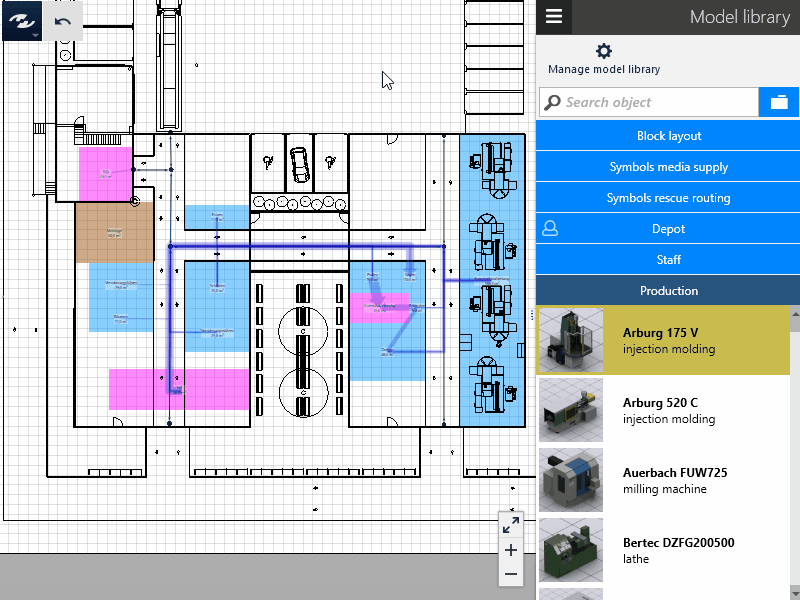Screen dimensions: 800x600
Task: Open the hamburger menu in Model library
Action: tap(554, 17)
